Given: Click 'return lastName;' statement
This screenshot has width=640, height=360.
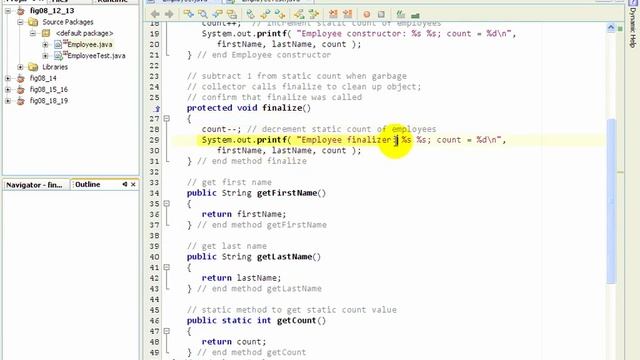Looking at the screenshot, I should pos(241,278).
